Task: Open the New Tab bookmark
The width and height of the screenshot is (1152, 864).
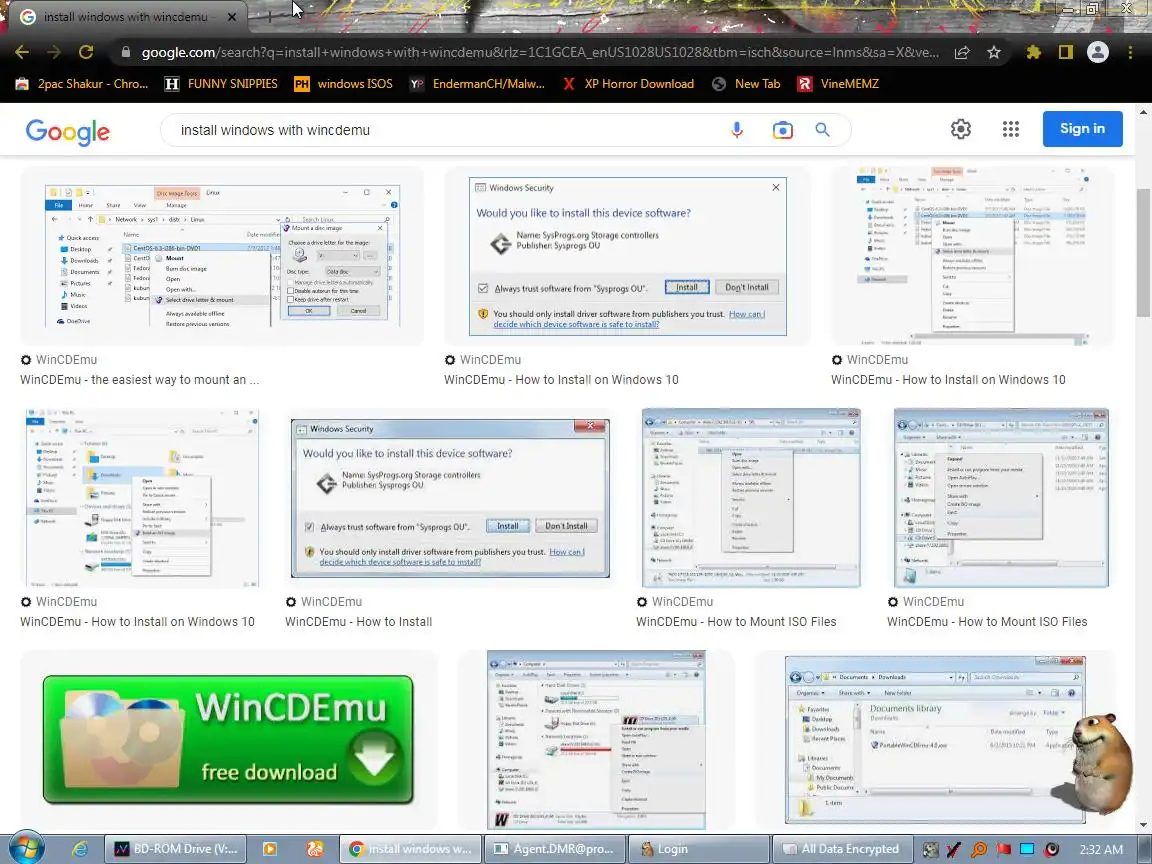Action: pos(746,84)
